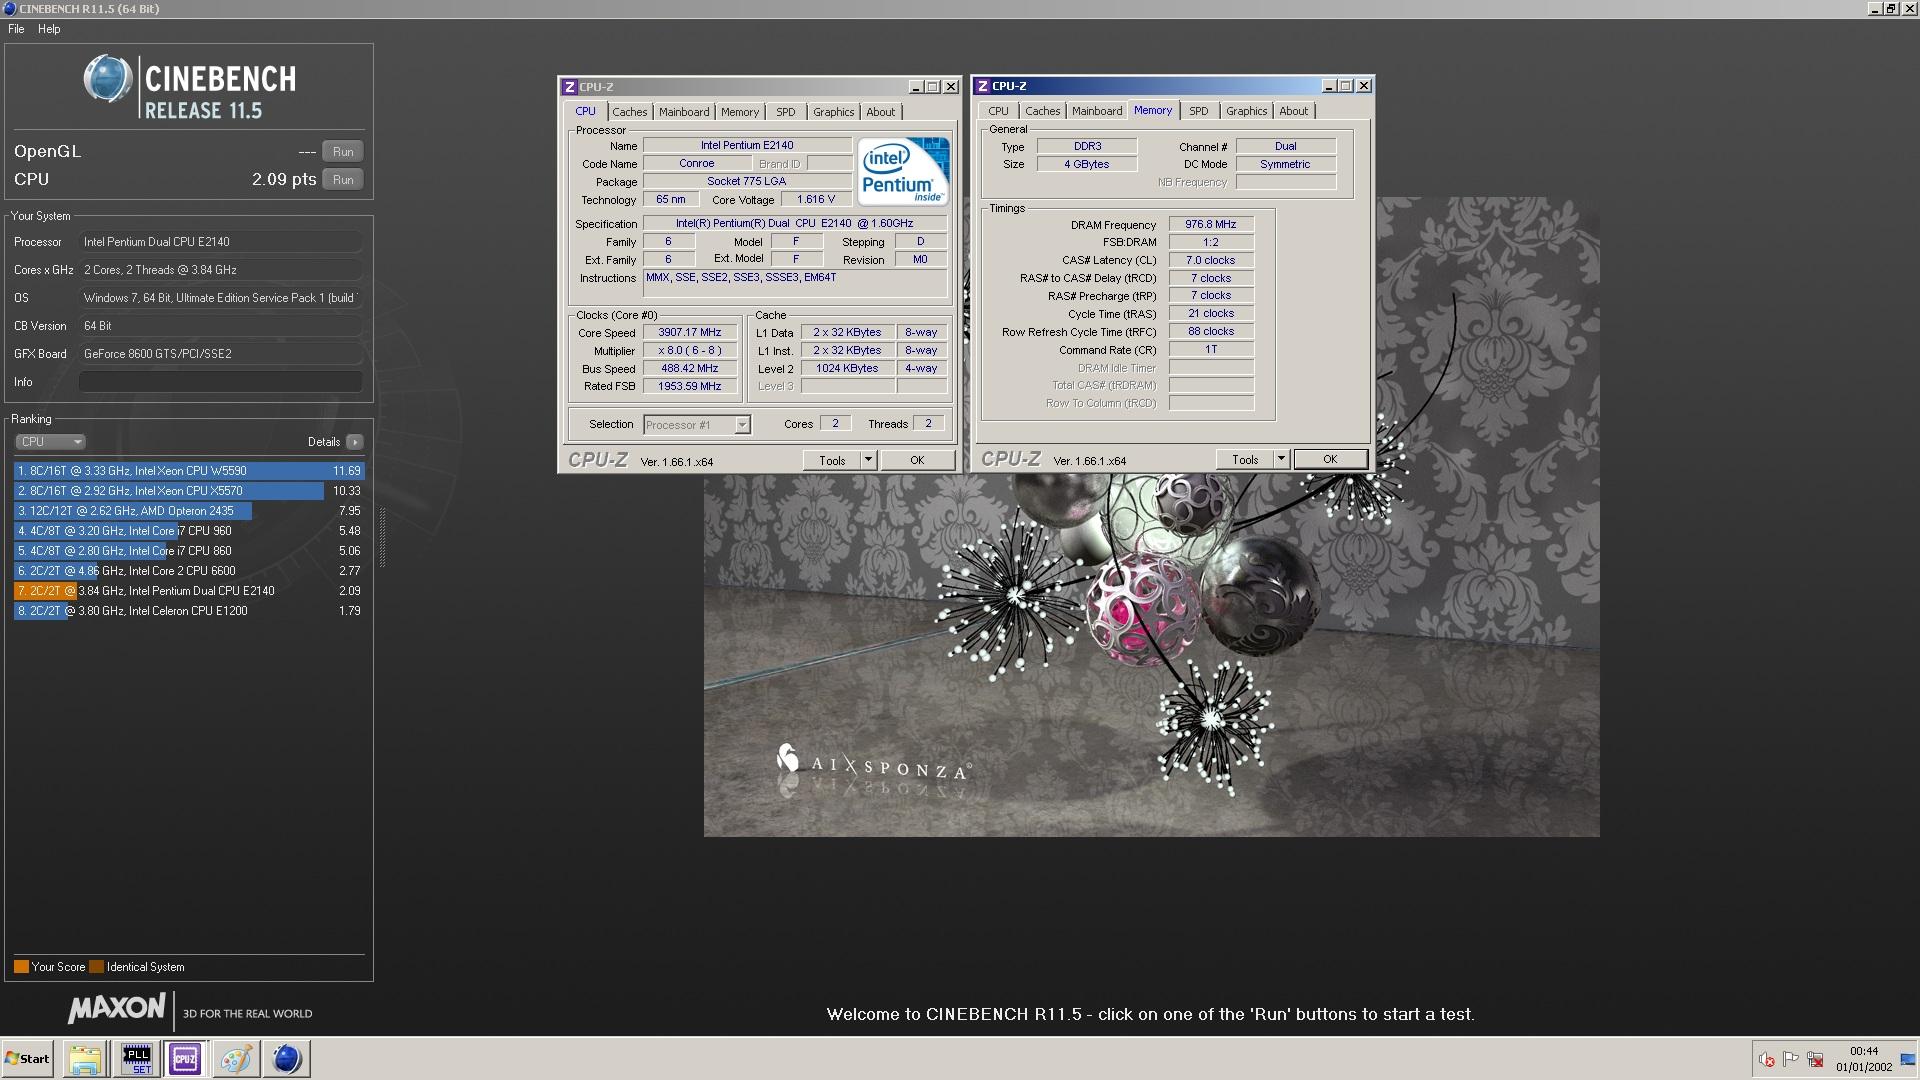Viewport: 1920px width, 1080px height.
Task: Switch to Cinebench taskbar icon
Action: click(286, 1059)
